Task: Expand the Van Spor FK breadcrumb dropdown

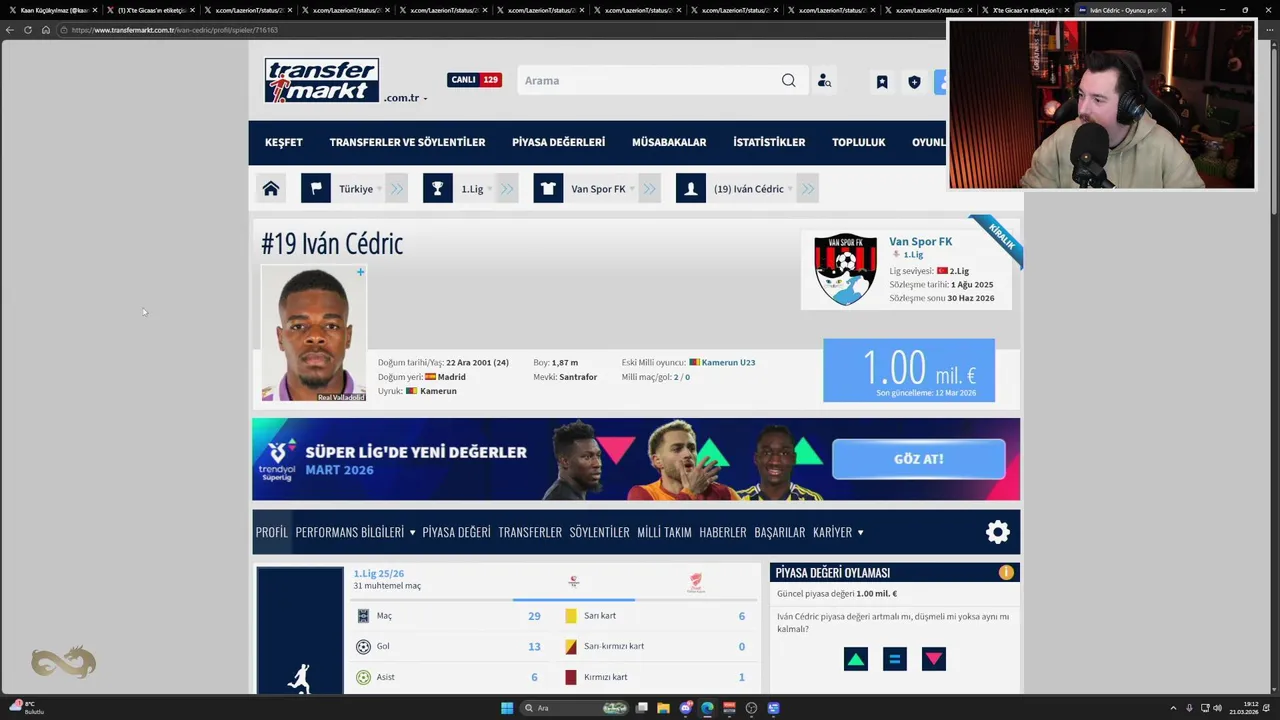Action: coord(632,189)
